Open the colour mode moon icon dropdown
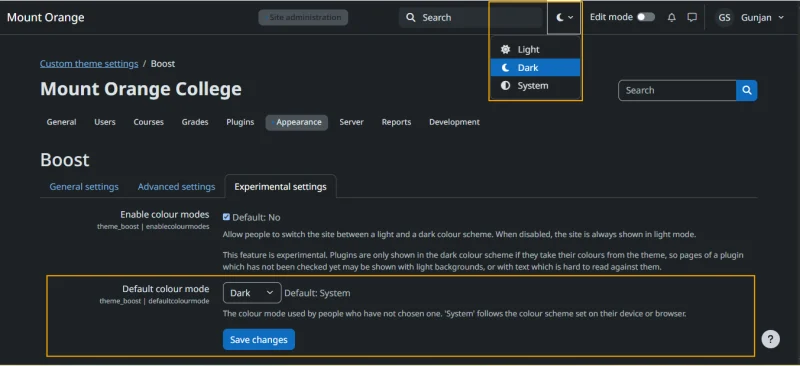The image size is (800, 366). 564,17
